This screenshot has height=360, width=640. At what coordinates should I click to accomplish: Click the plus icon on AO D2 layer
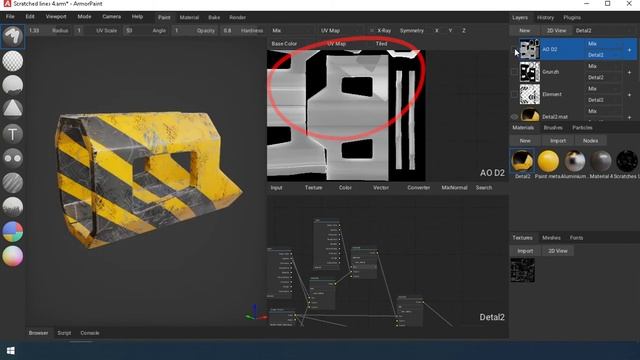click(x=629, y=50)
